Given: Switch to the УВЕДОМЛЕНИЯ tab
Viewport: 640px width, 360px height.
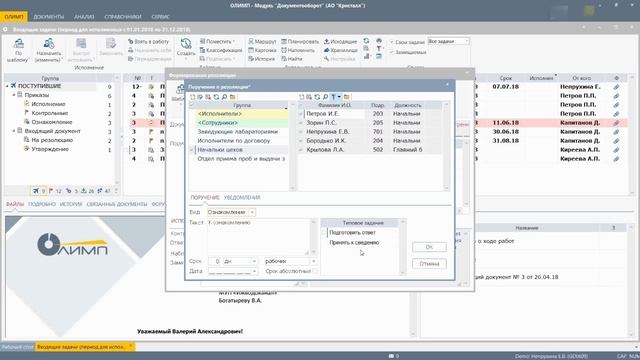Looking at the screenshot, I should (x=242, y=198).
